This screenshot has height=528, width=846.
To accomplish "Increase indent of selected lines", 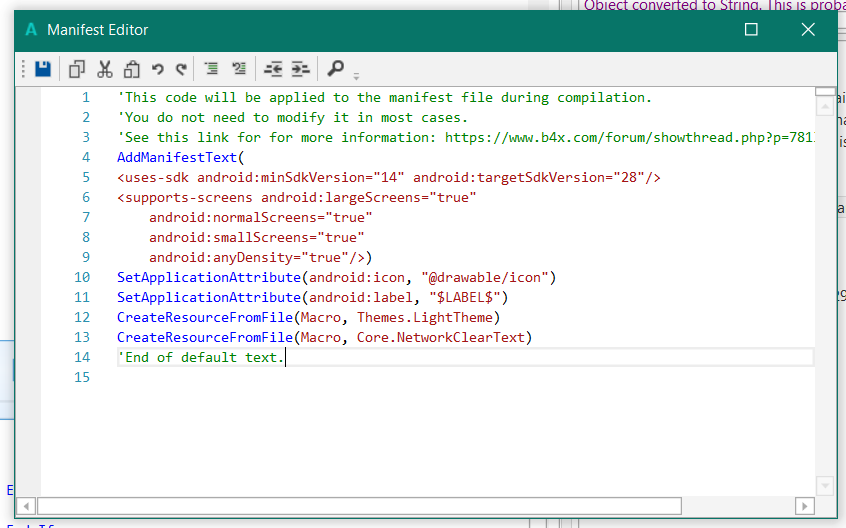I will point(301,69).
